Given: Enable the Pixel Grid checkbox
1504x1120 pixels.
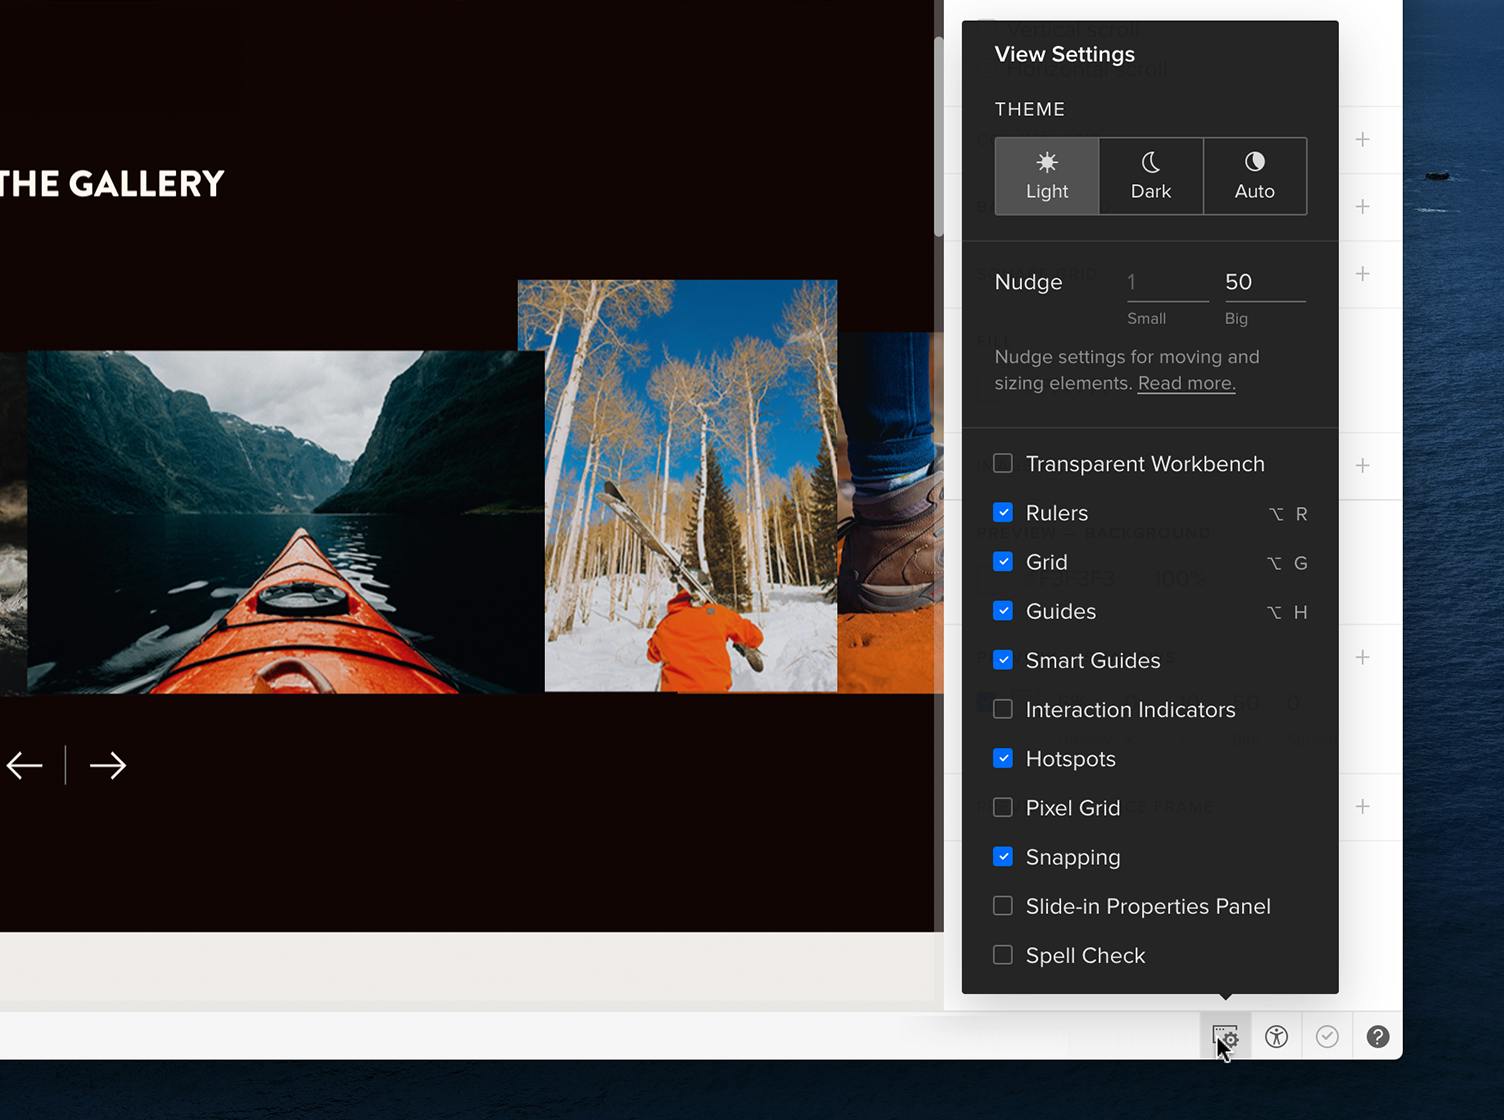Looking at the screenshot, I should pos(1002,807).
